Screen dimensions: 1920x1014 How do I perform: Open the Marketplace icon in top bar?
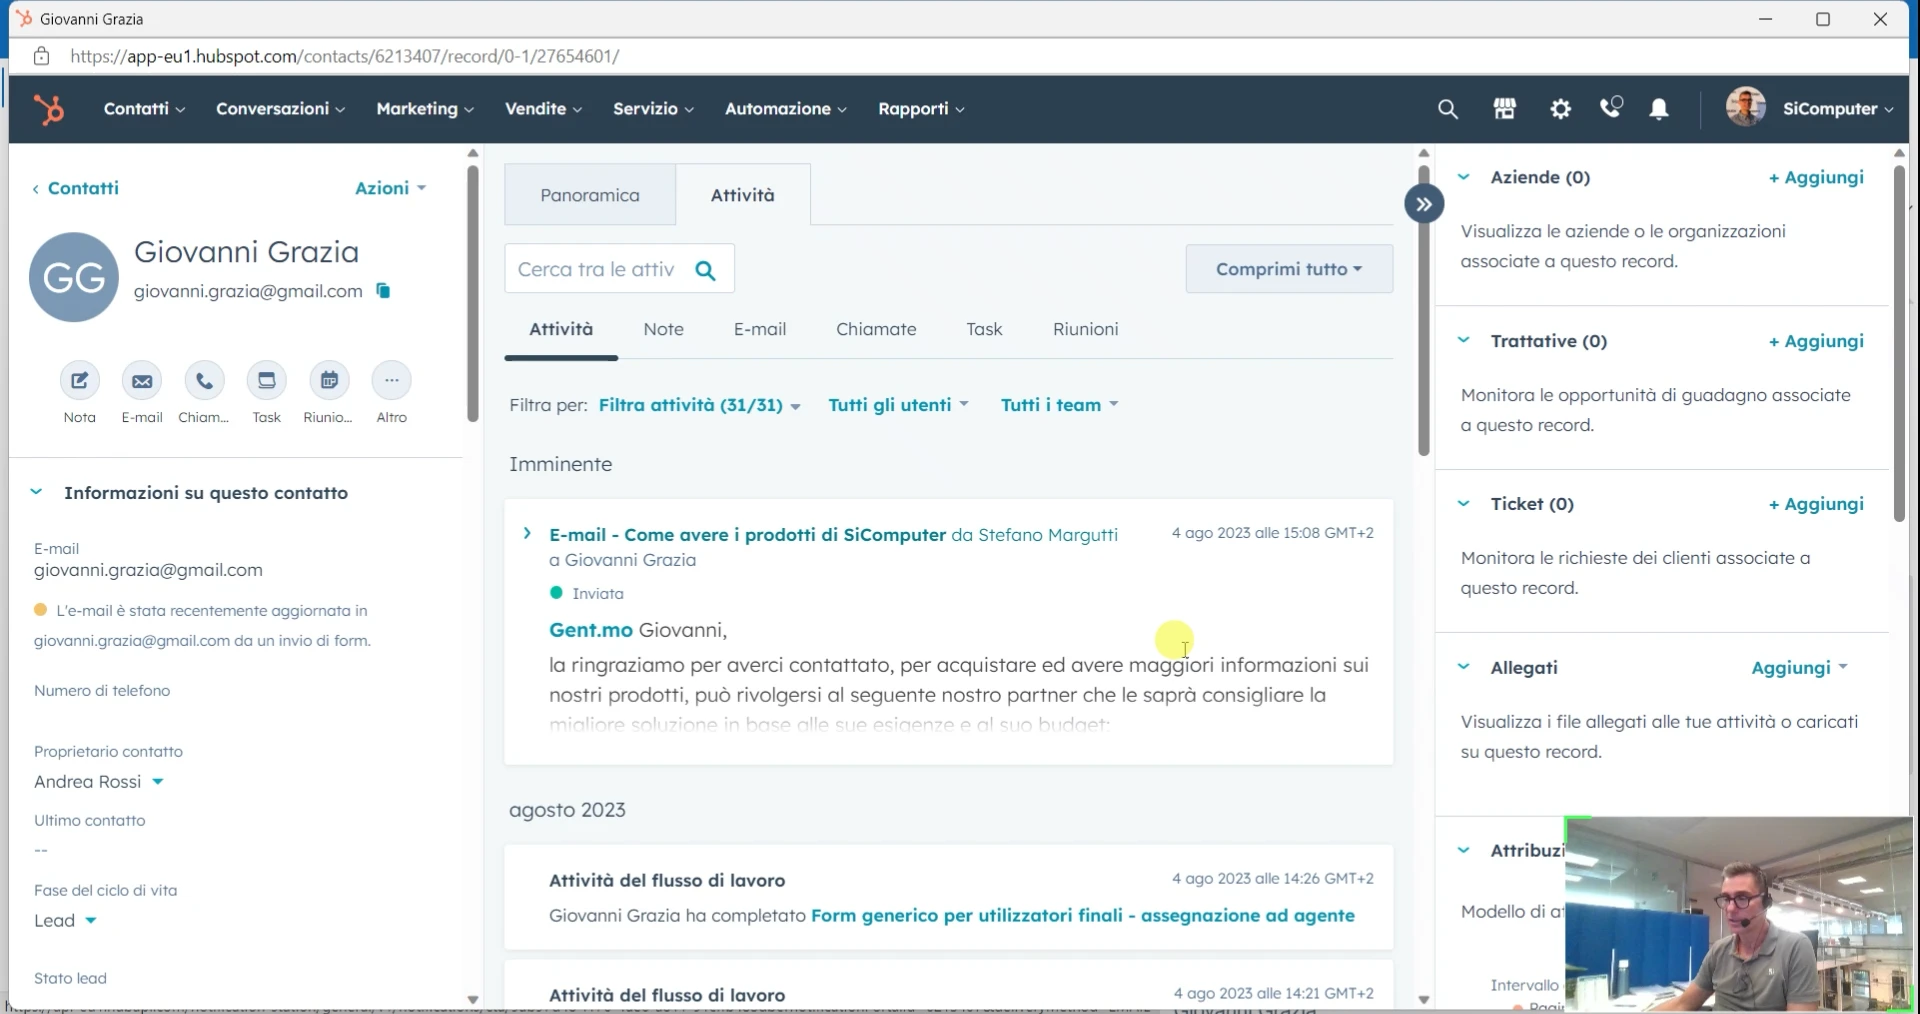(1504, 109)
